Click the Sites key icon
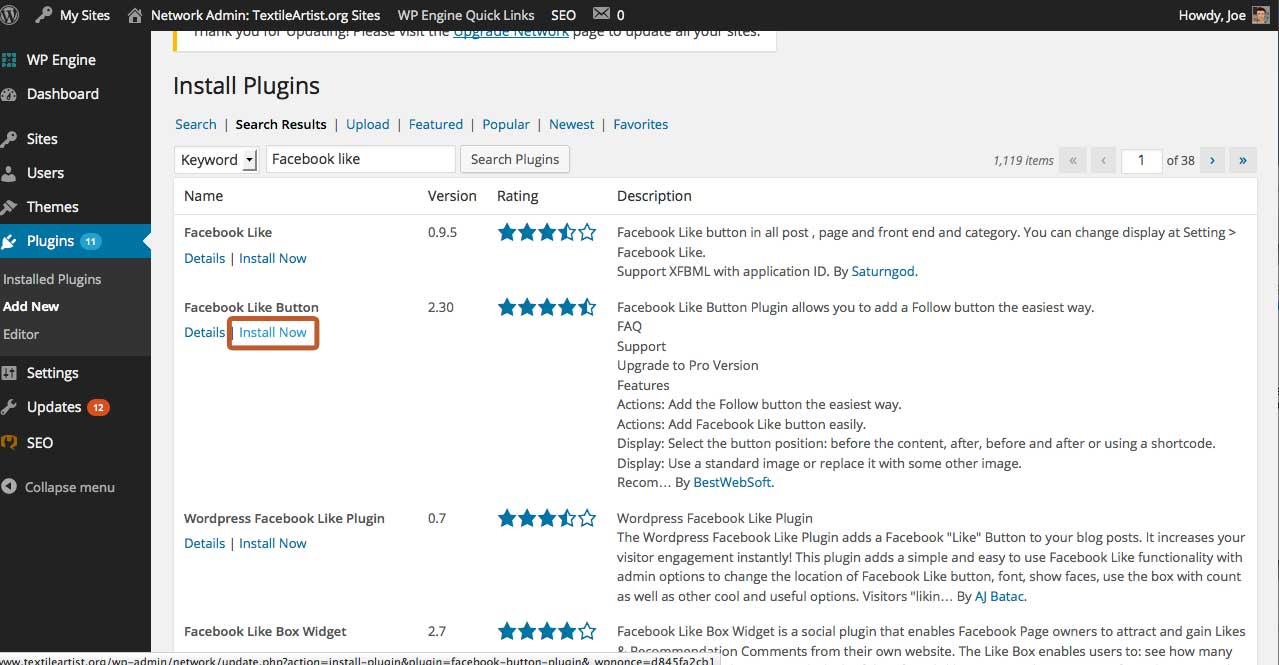 (9, 139)
